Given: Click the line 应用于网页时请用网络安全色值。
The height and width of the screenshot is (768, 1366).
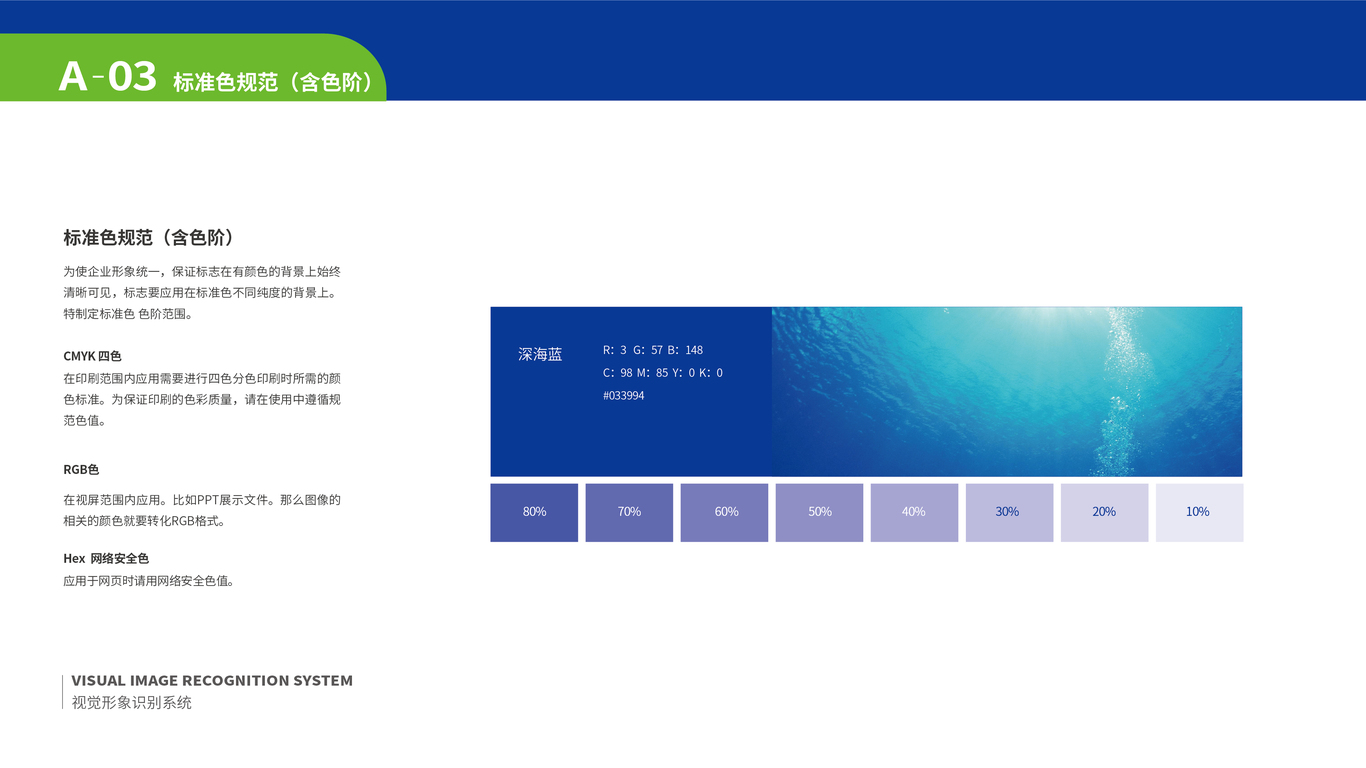Looking at the screenshot, I should pyautogui.click(x=149, y=581).
